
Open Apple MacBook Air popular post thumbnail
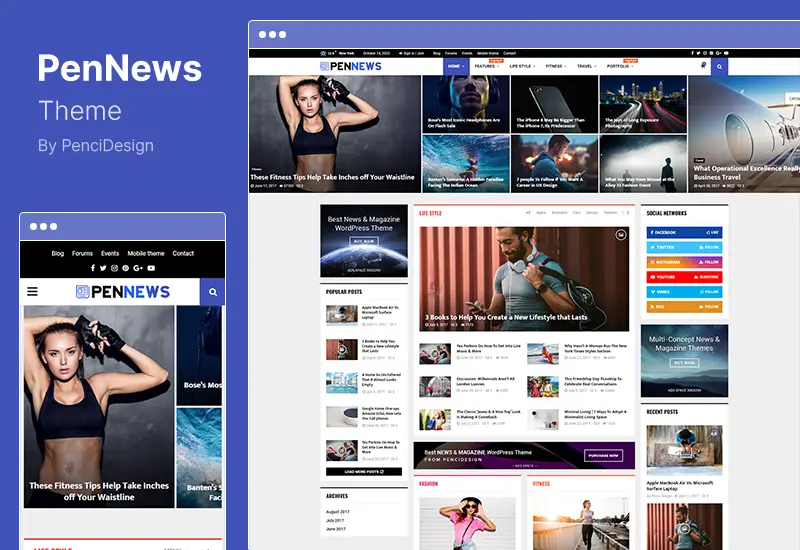tap(342, 315)
